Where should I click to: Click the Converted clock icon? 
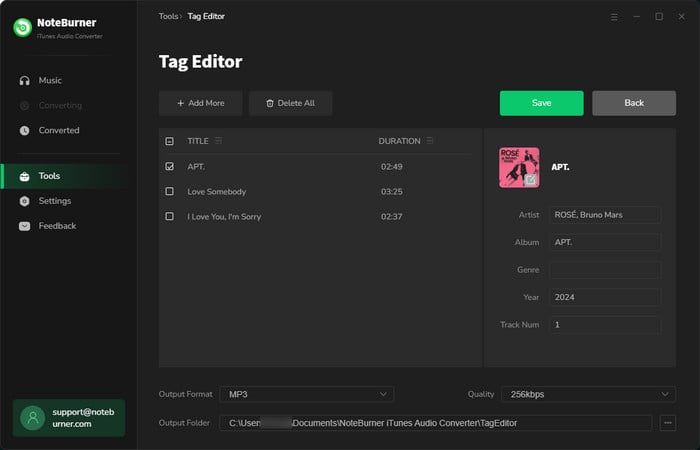coord(25,130)
